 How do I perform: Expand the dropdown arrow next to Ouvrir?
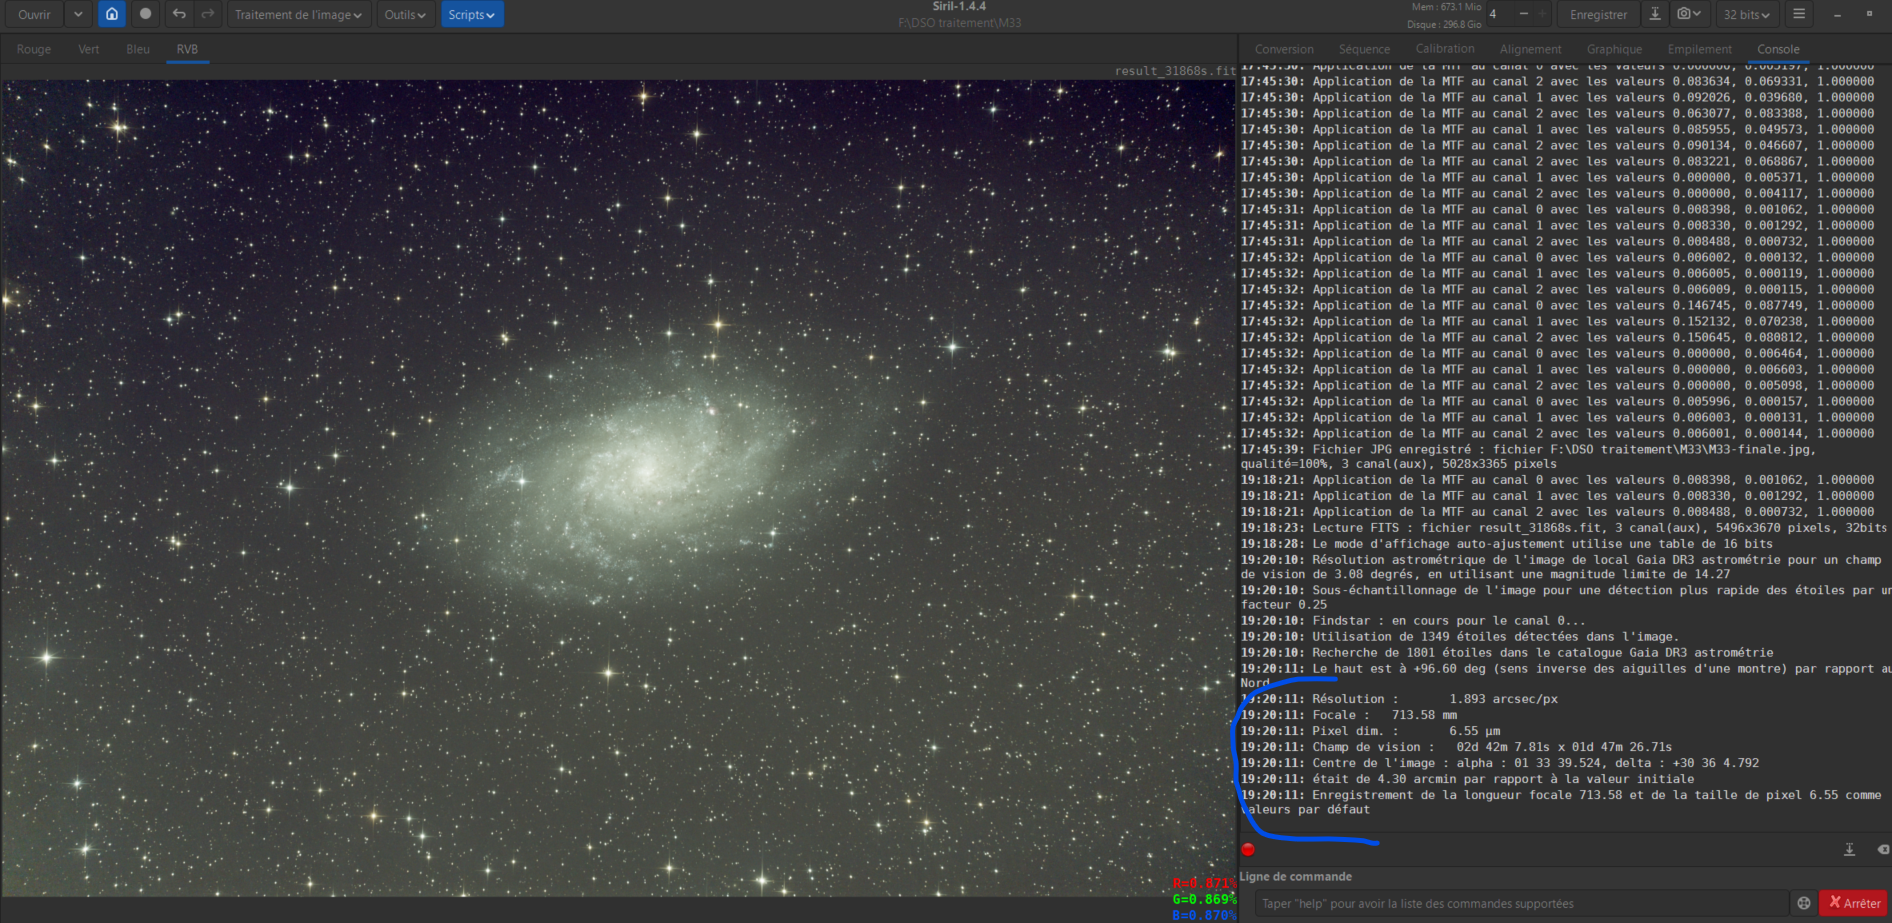pyautogui.click(x=78, y=14)
